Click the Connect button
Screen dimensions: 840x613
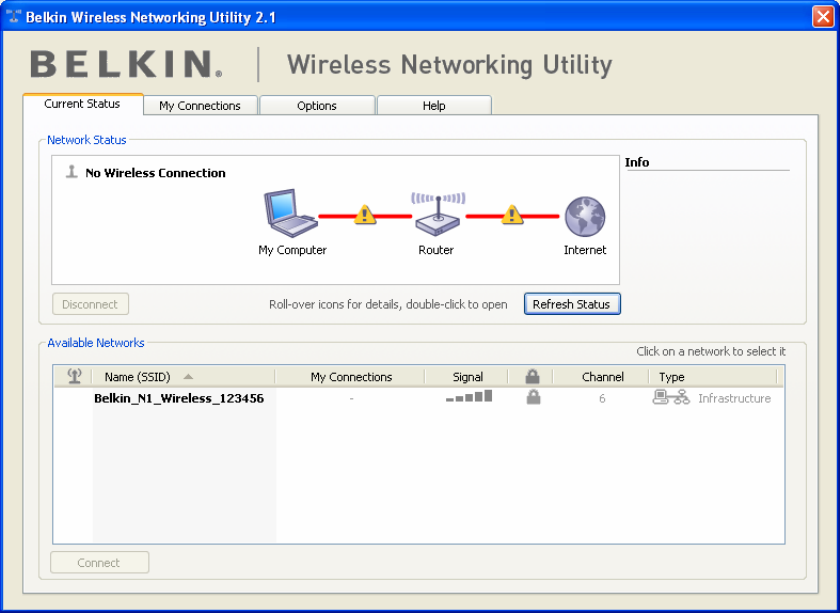point(99,563)
